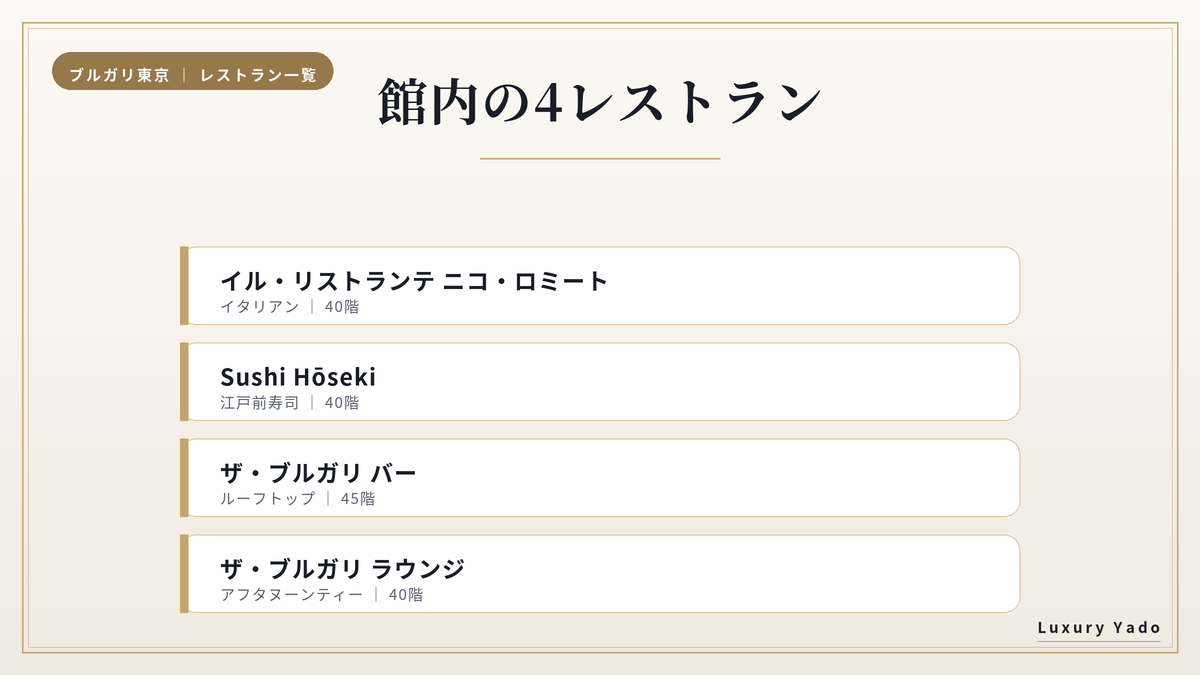1200x675 pixels.
Task: Click the gold divider line under the title
Action: (600, 158)
